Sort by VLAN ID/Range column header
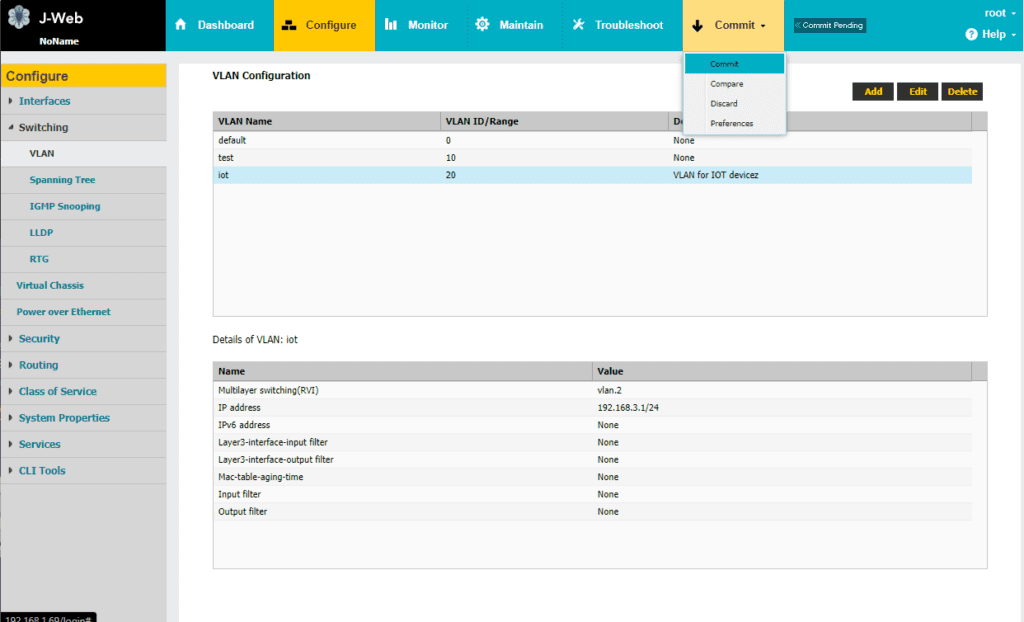This screenshot has width=1024, height=622. [x=554, y=121]
